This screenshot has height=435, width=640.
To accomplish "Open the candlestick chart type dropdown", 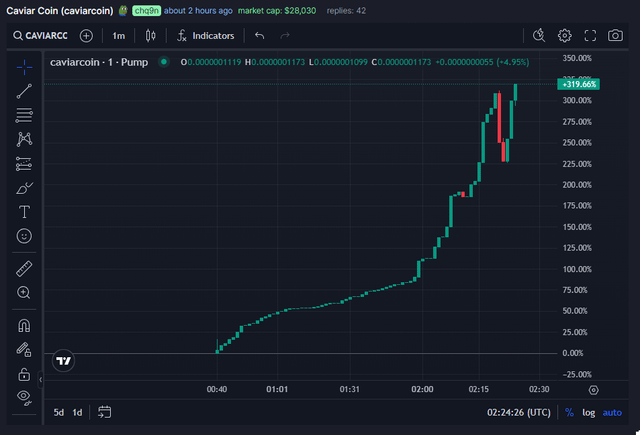I will (x=151, y=36).
